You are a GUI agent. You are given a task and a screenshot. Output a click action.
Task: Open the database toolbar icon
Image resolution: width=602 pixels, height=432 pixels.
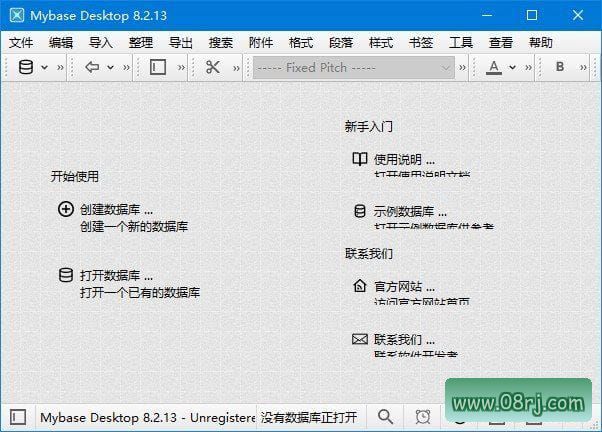(x=26, y=67)
